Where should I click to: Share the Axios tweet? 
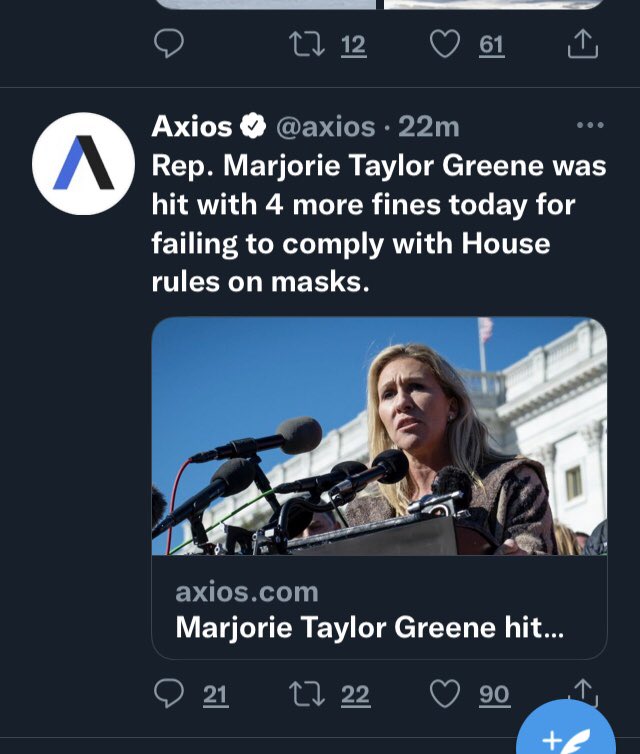click(583, 691)
